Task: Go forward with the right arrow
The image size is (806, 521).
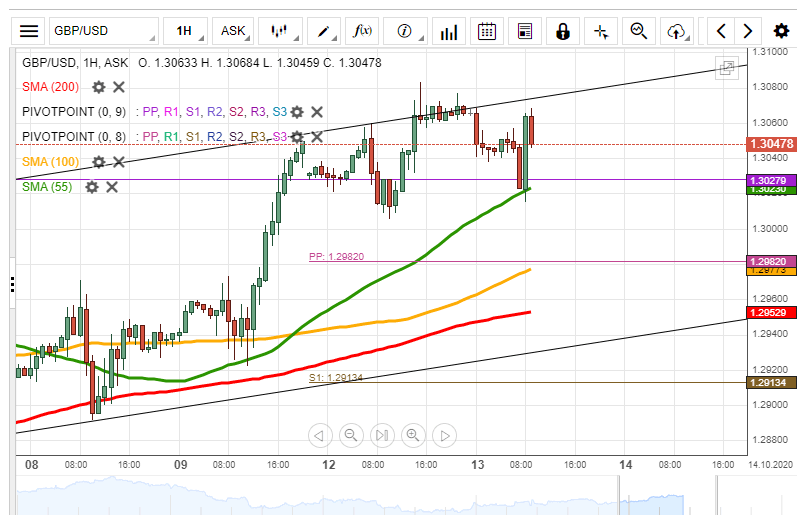Action: click(748, 31)
